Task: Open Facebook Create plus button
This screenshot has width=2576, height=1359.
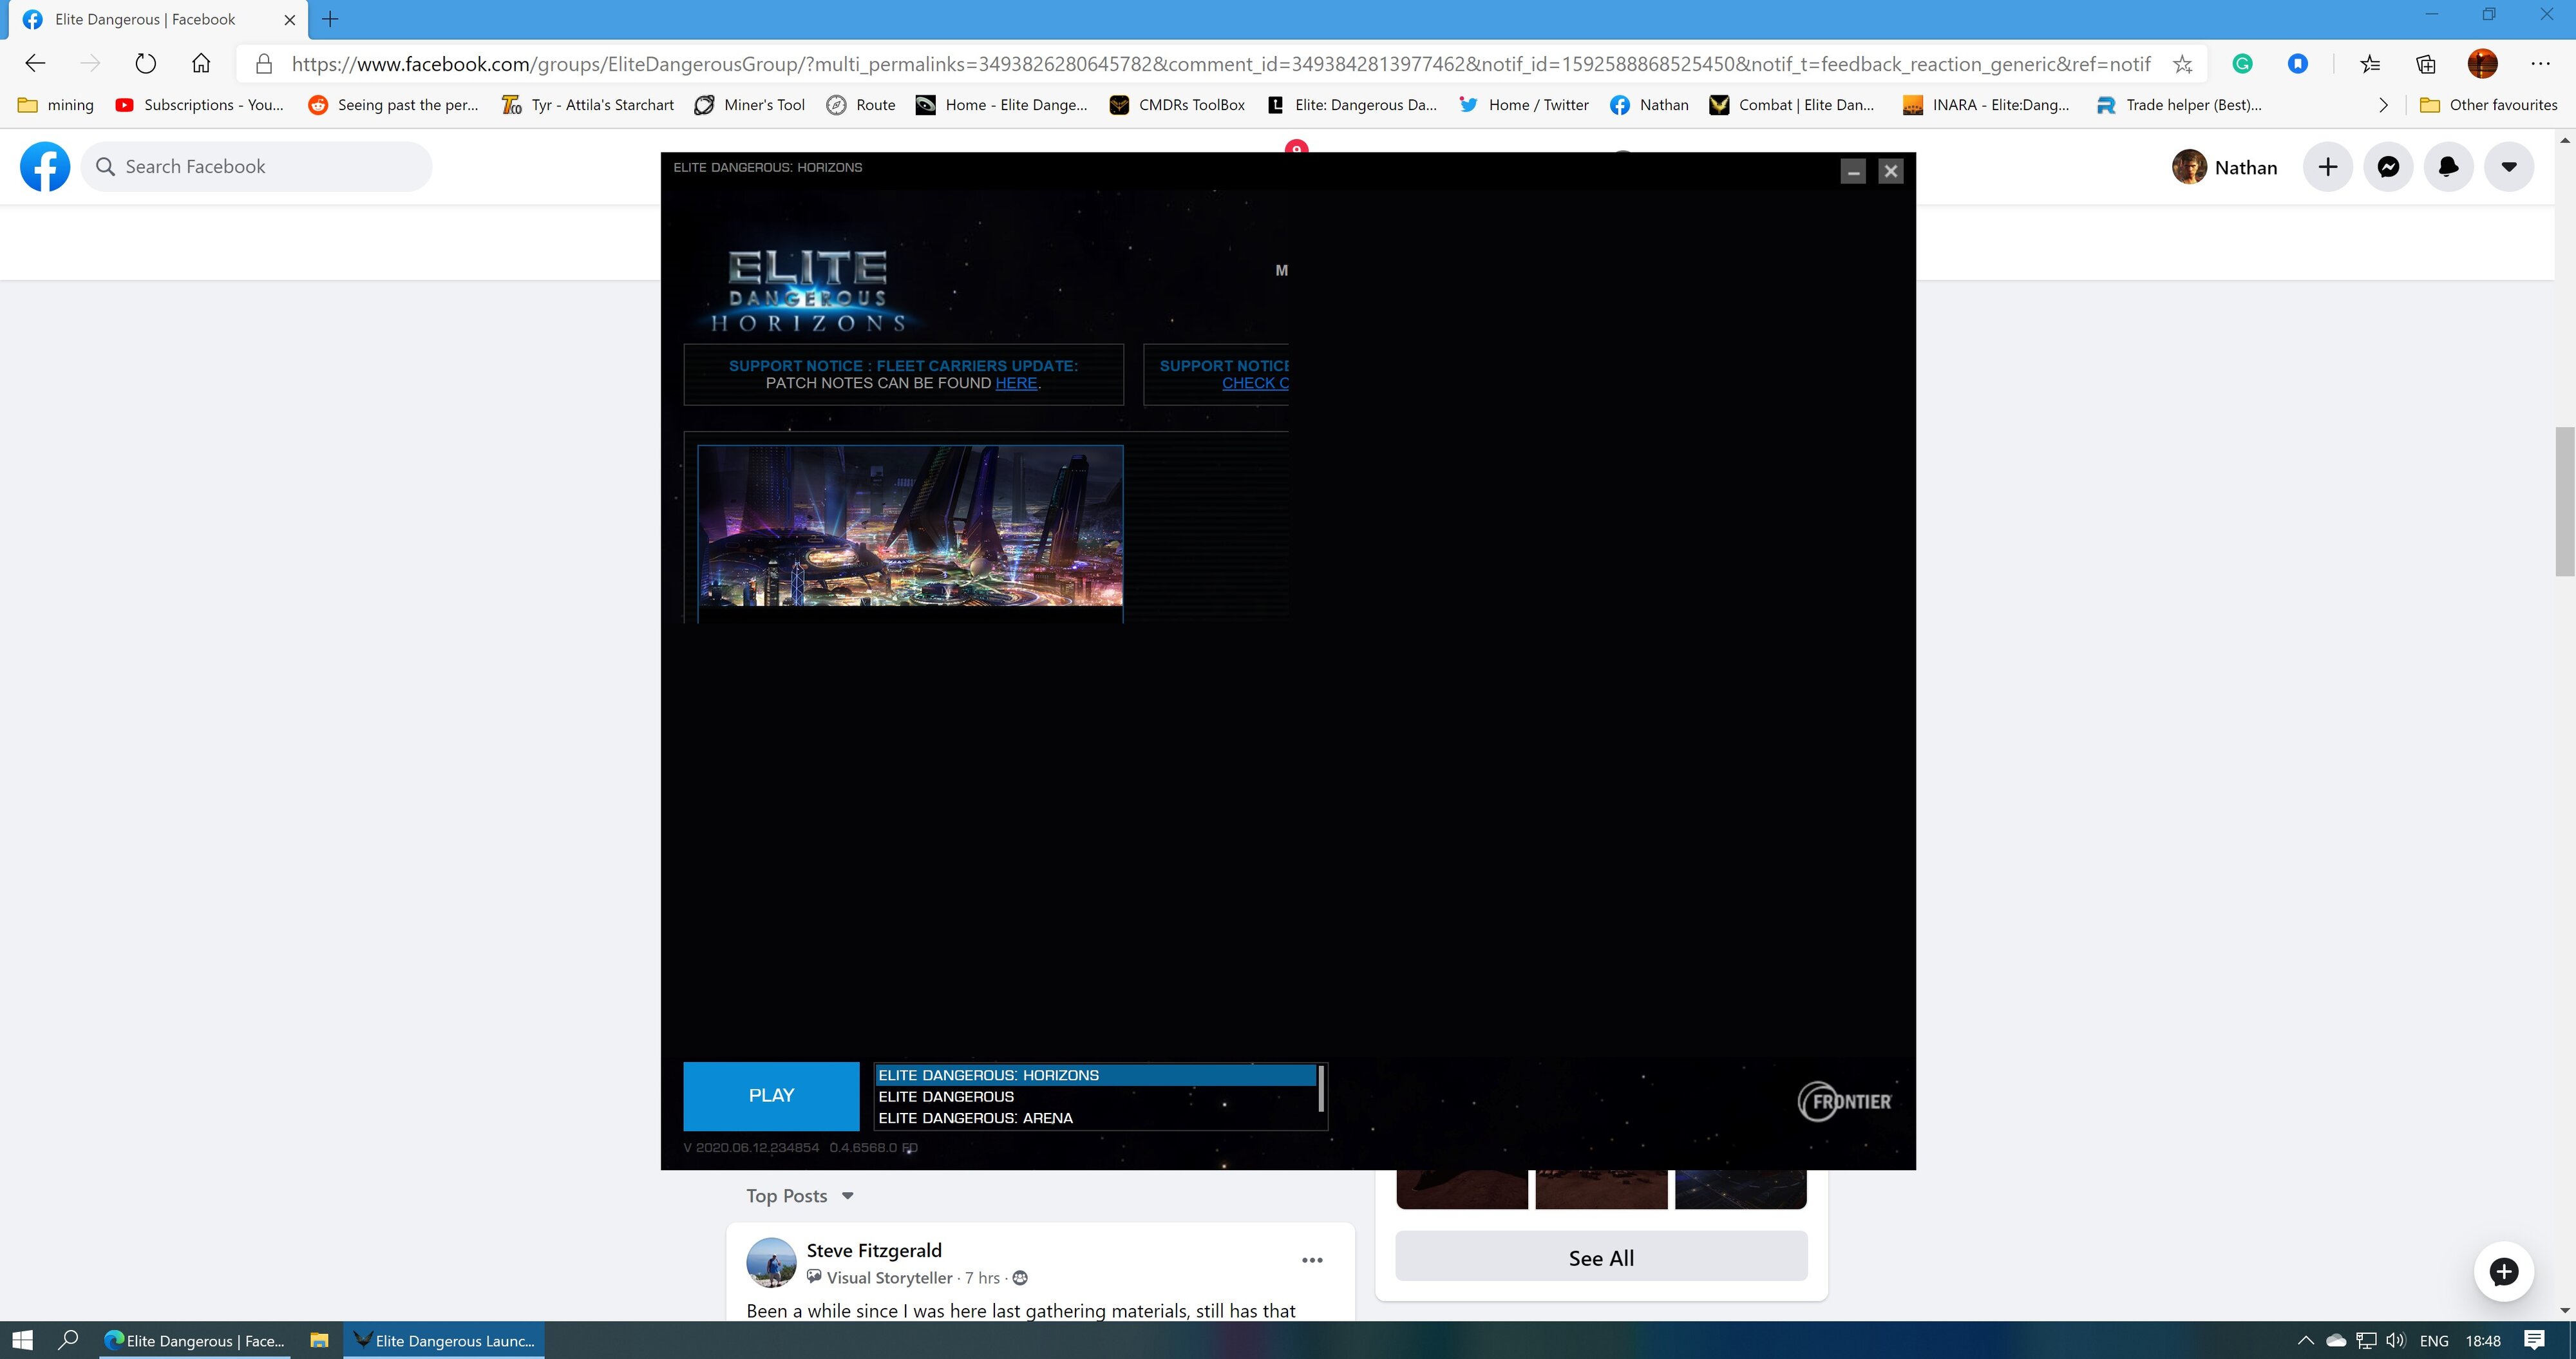Action: tap(2328, 167)
